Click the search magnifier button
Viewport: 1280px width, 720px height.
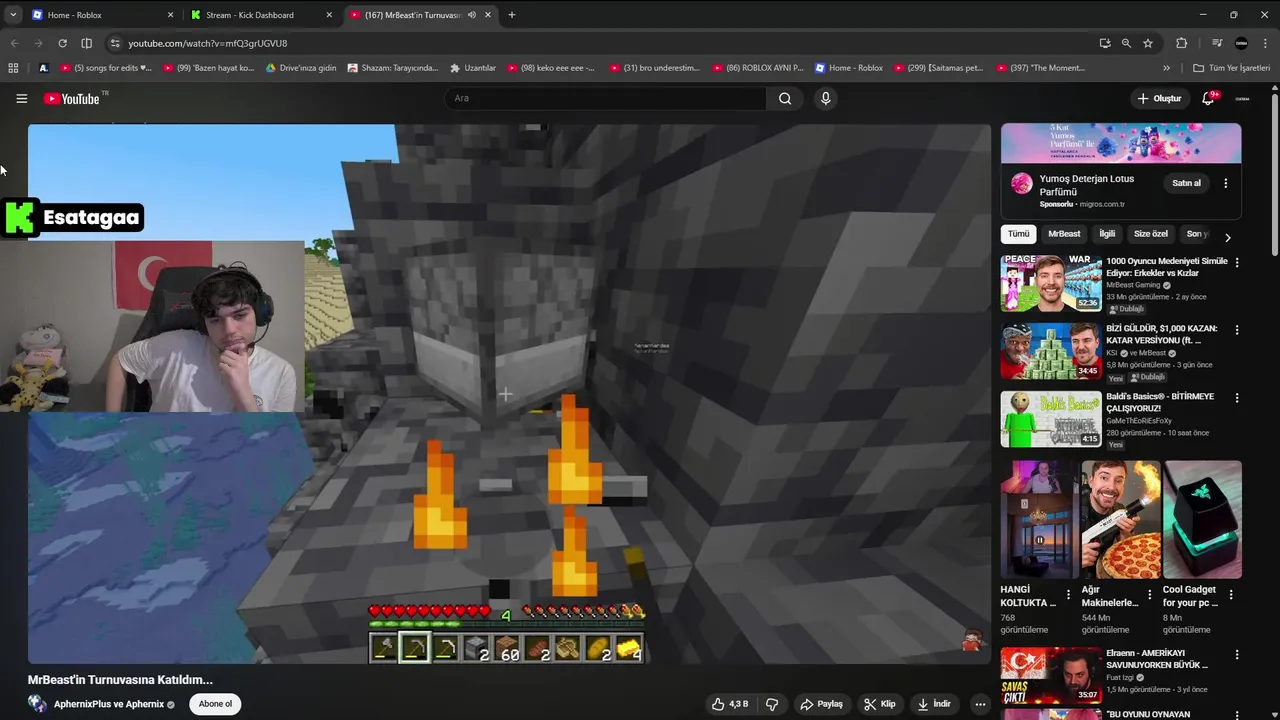click(785, 98)
